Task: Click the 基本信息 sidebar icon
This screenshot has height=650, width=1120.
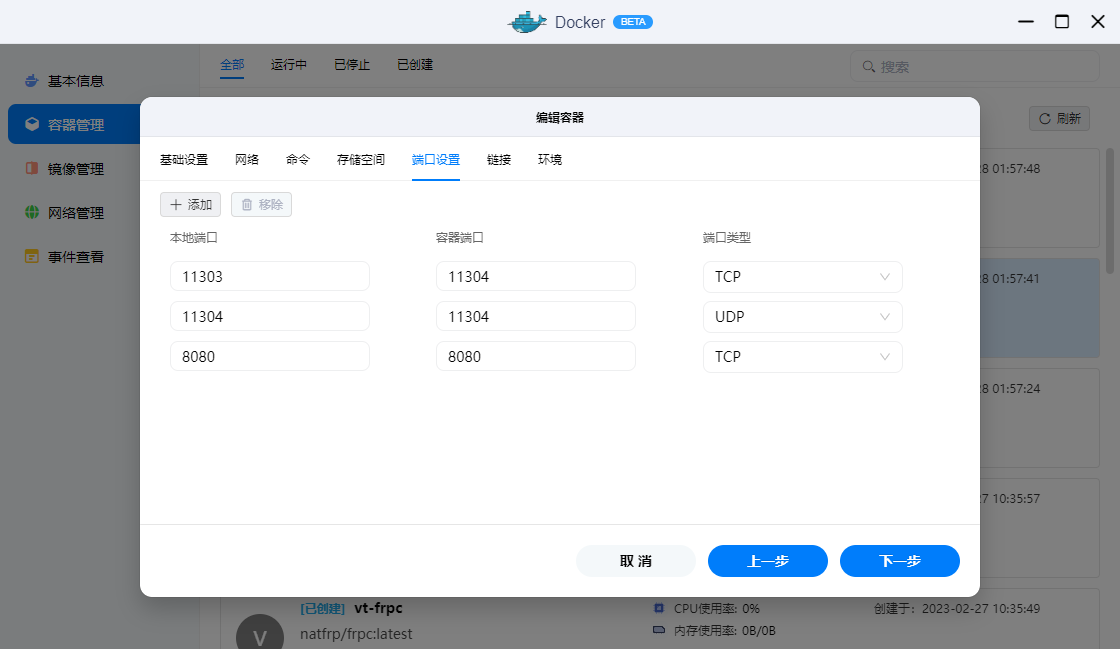Action: click(x=31, y=81)
